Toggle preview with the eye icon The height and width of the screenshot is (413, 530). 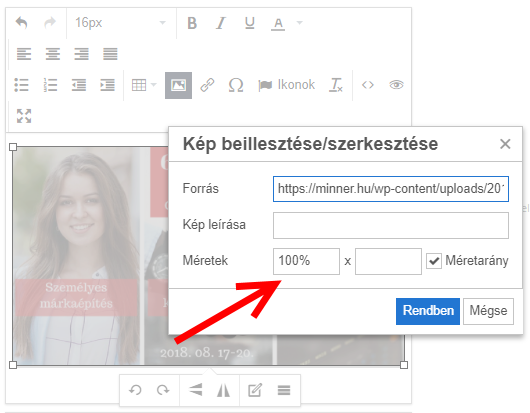[x=396, y=85]
